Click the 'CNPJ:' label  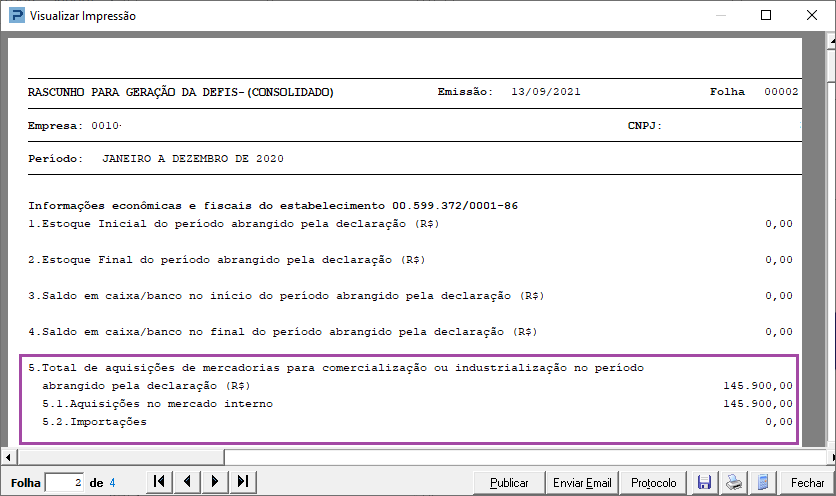point(645,126)
